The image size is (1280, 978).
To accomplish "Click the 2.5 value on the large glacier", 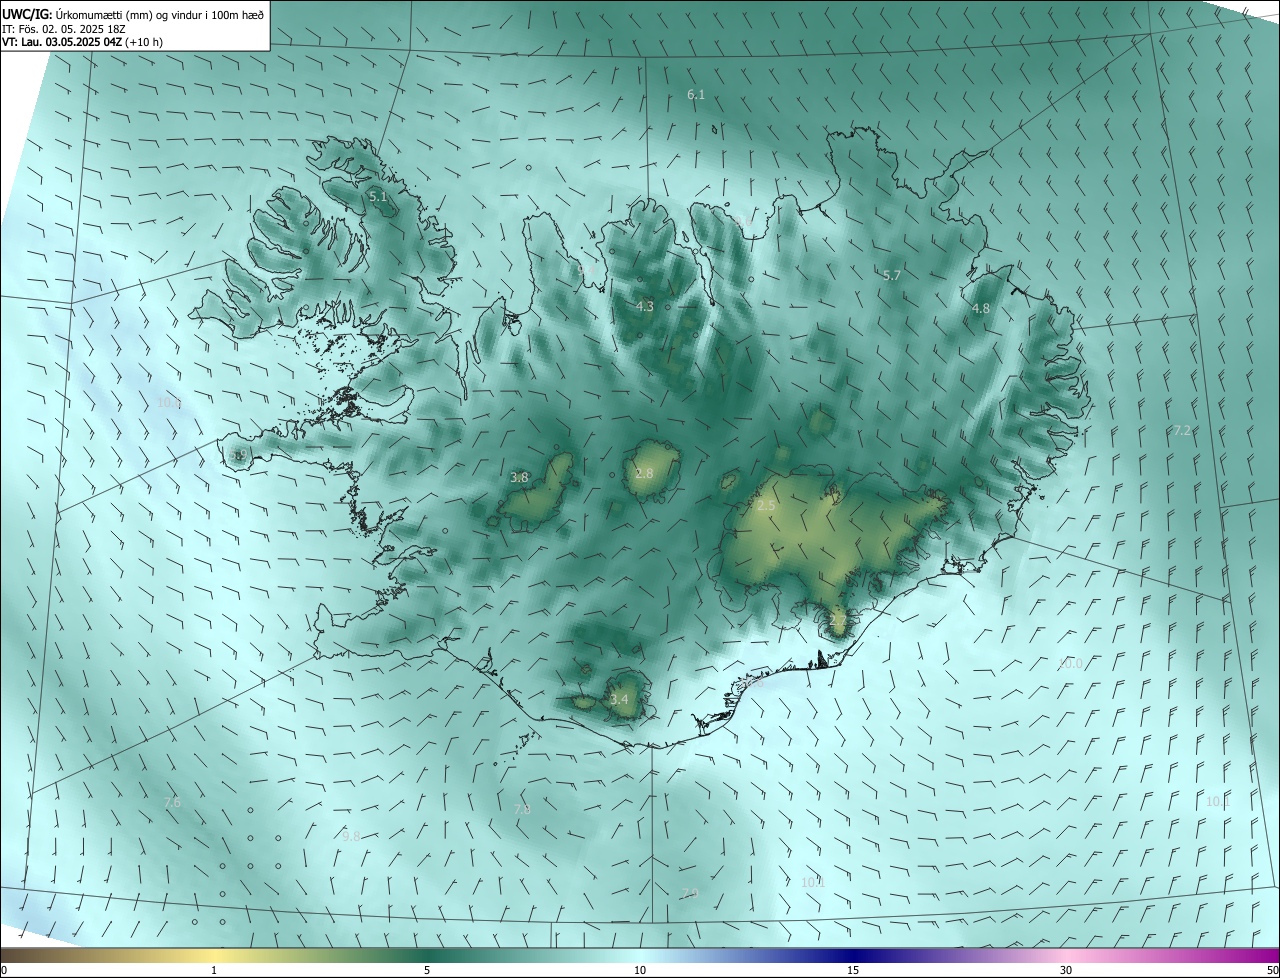I will click(x=766, y=507).
